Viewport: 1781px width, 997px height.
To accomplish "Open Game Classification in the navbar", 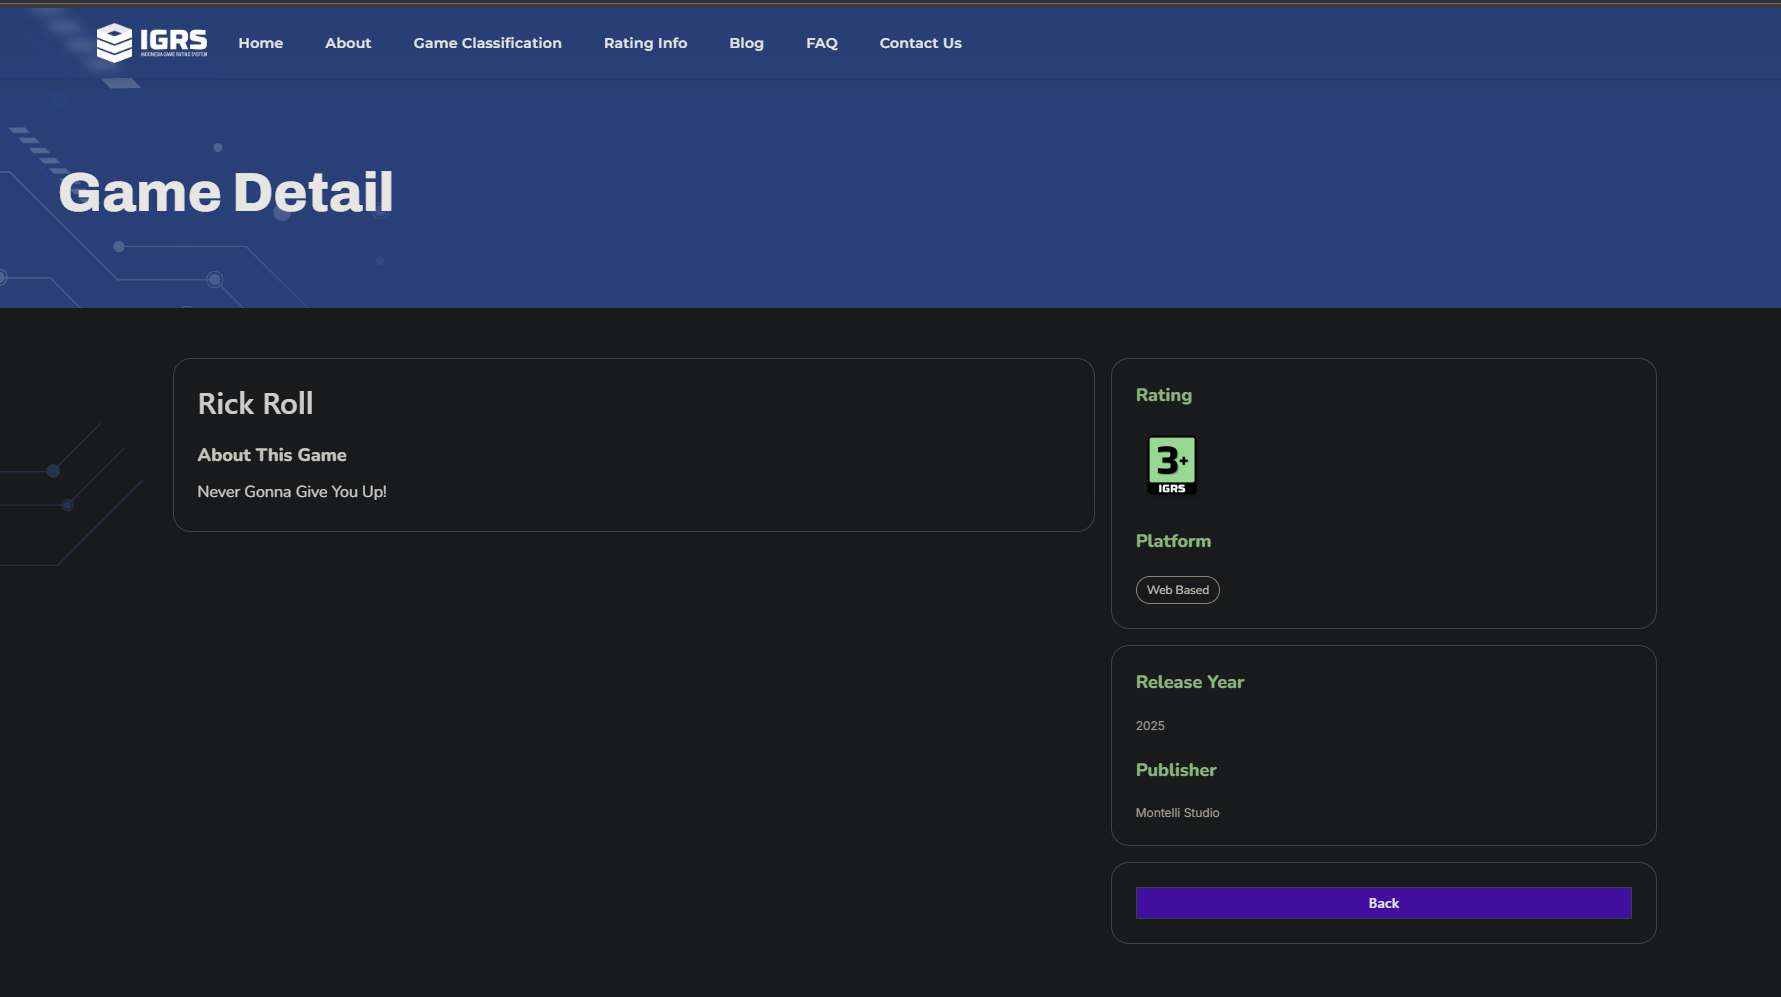I will tap(487, 43).
